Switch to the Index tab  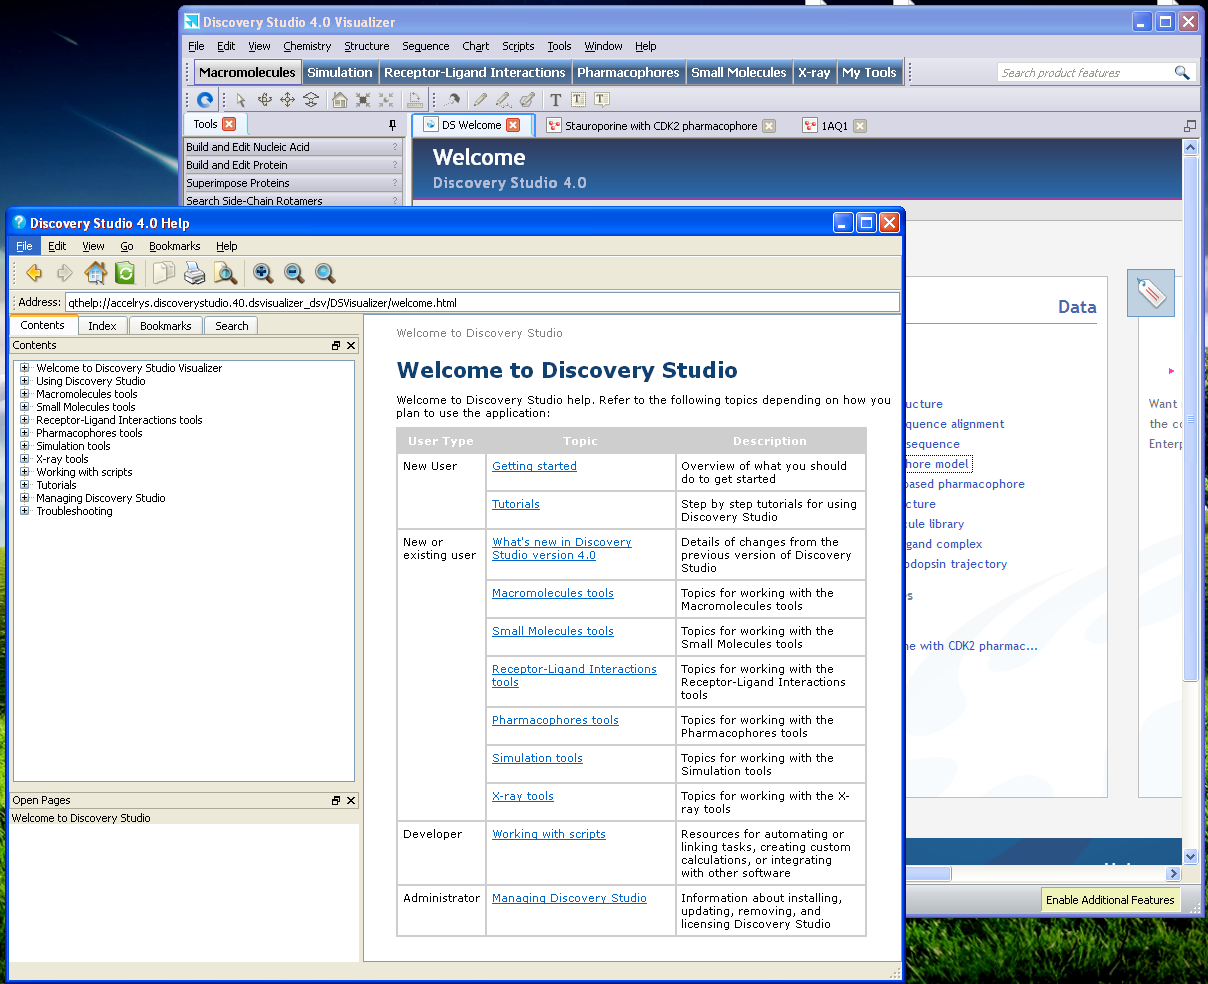[102, 326]
